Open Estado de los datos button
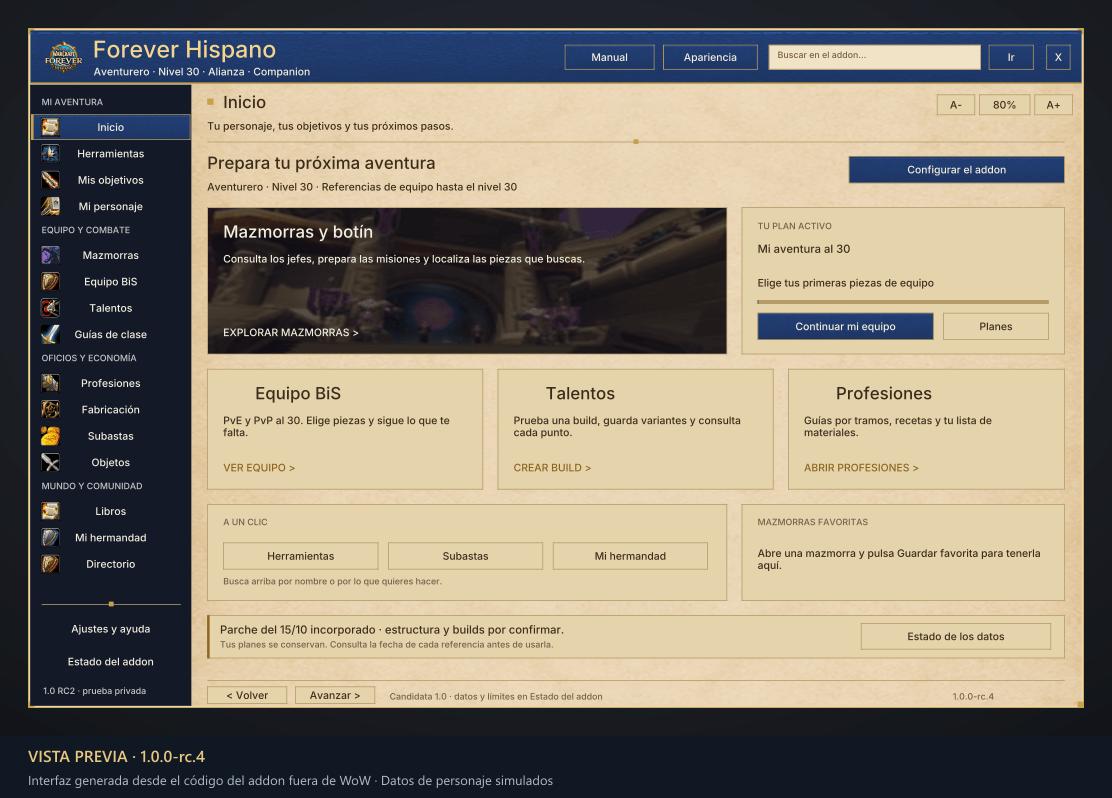Image resolution: width=1112 pixels, height=798 pixels. (x=955, y=636)
